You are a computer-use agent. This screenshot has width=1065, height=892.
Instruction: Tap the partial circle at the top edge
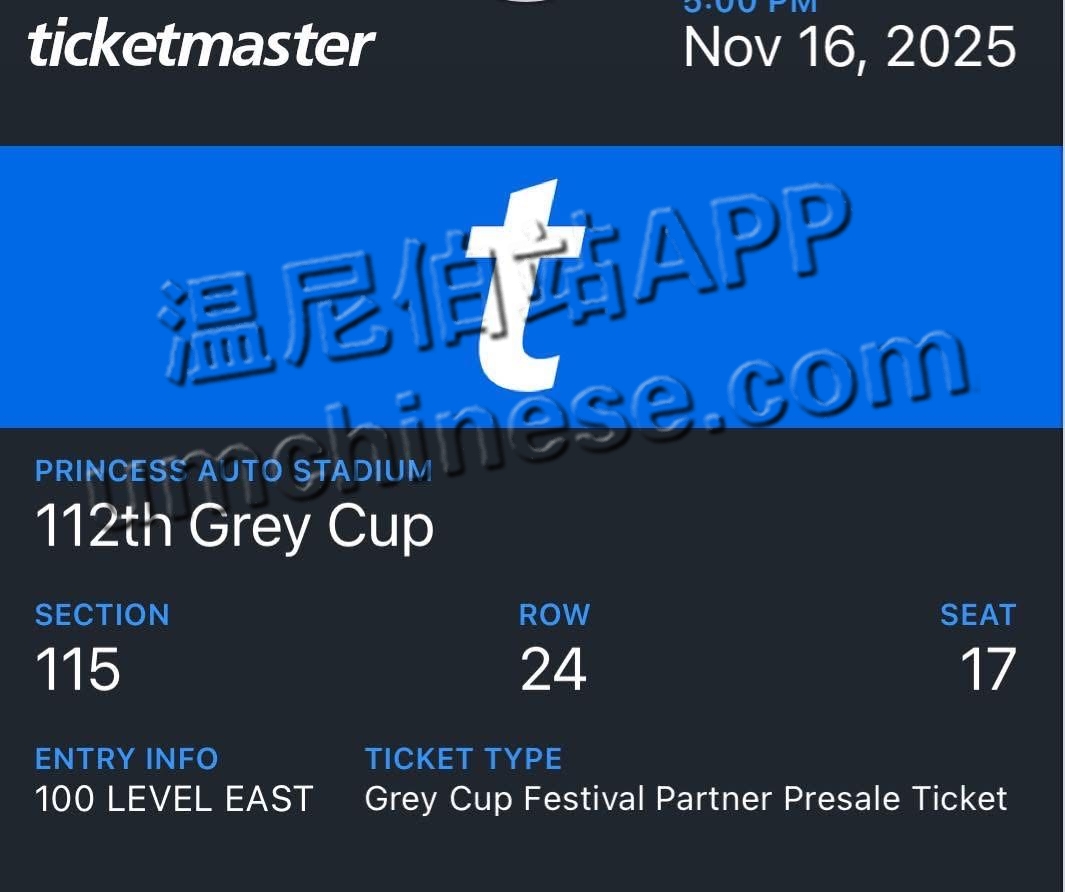(x=529, y=3)
